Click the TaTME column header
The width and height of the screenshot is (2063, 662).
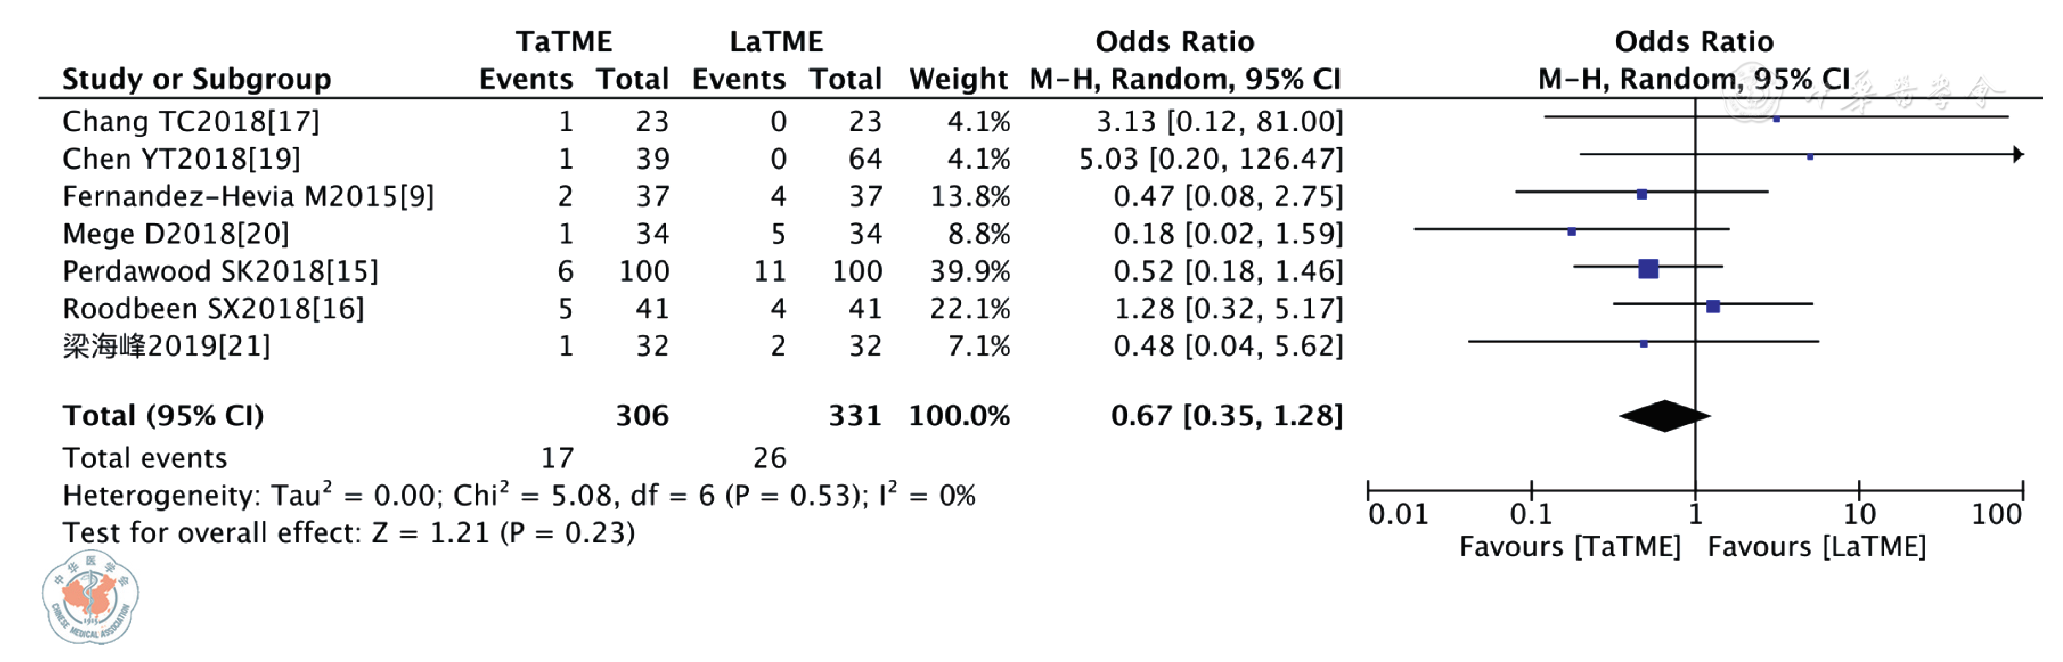point(564,42)
